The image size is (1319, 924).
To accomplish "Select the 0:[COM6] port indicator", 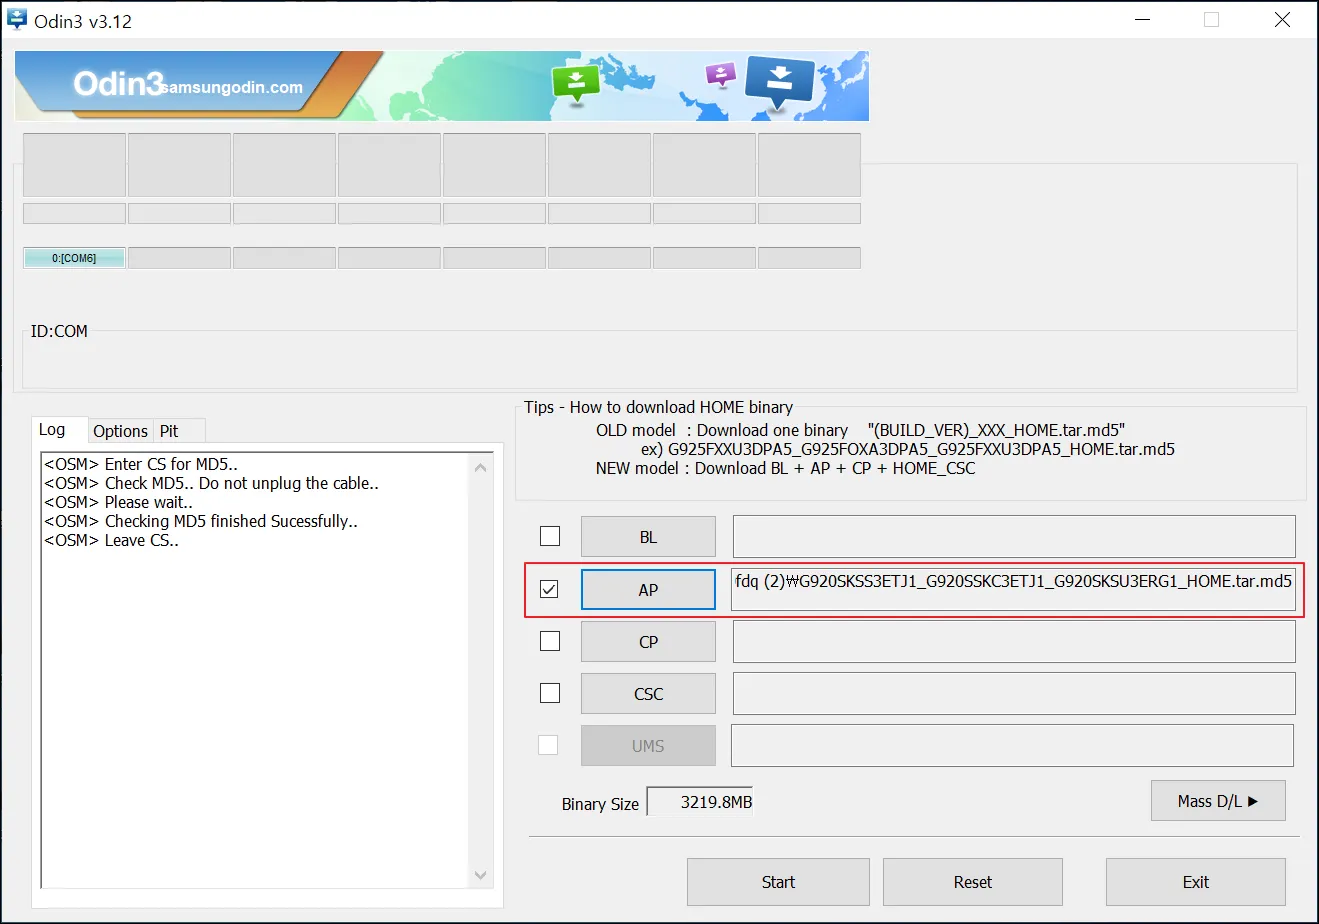I will (74, 258).
